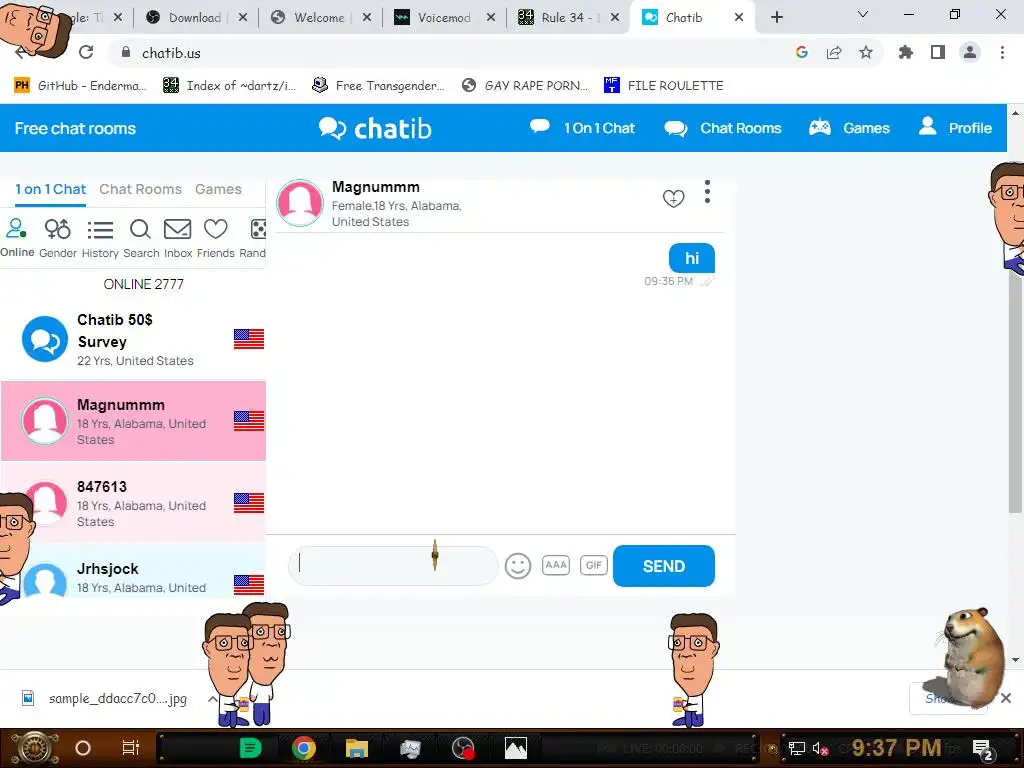This screenshot has width=1024, height=768.
Task: Open Profile in header navigation
Action: 955,128
